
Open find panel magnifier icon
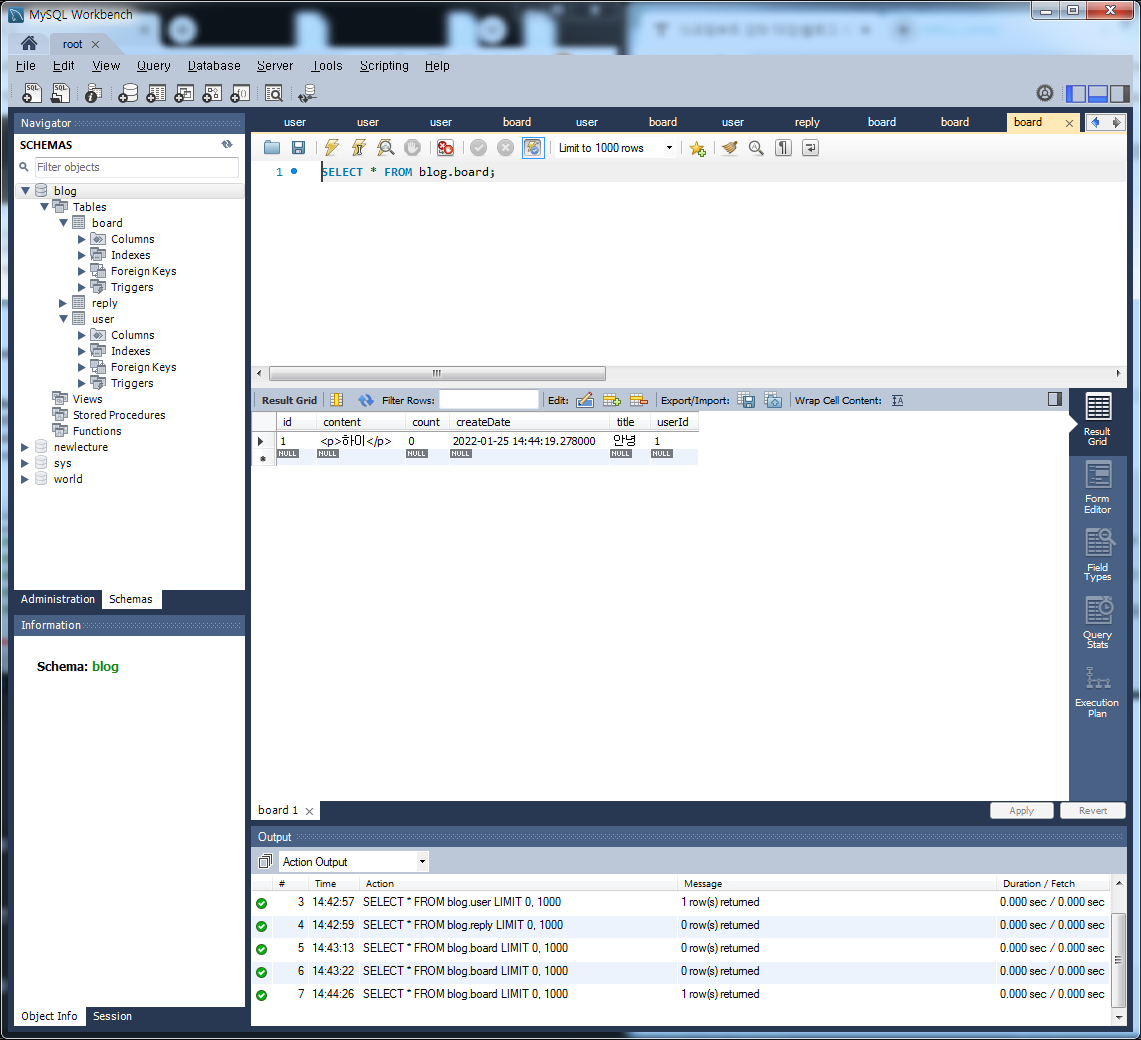pyautogui.click(x=756, y=148)
